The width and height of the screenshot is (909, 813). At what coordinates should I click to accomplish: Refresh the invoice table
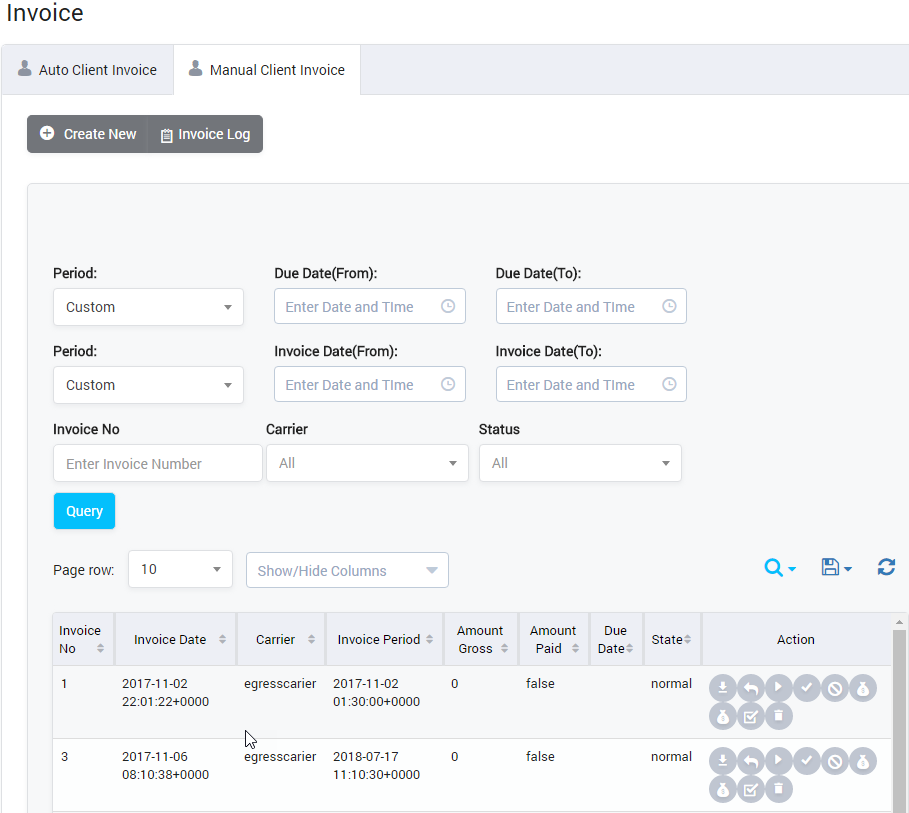point(886,567)
